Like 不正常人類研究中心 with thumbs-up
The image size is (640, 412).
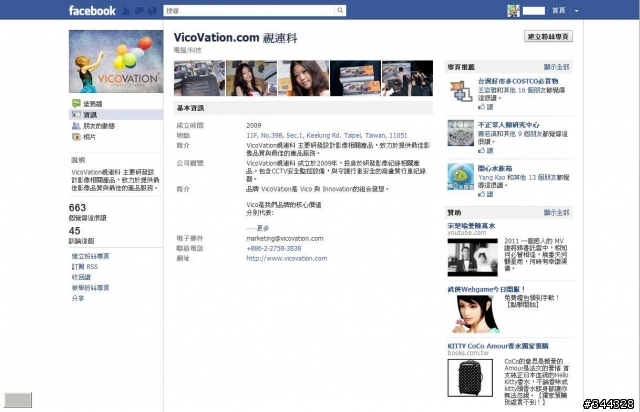click(486, 151)
